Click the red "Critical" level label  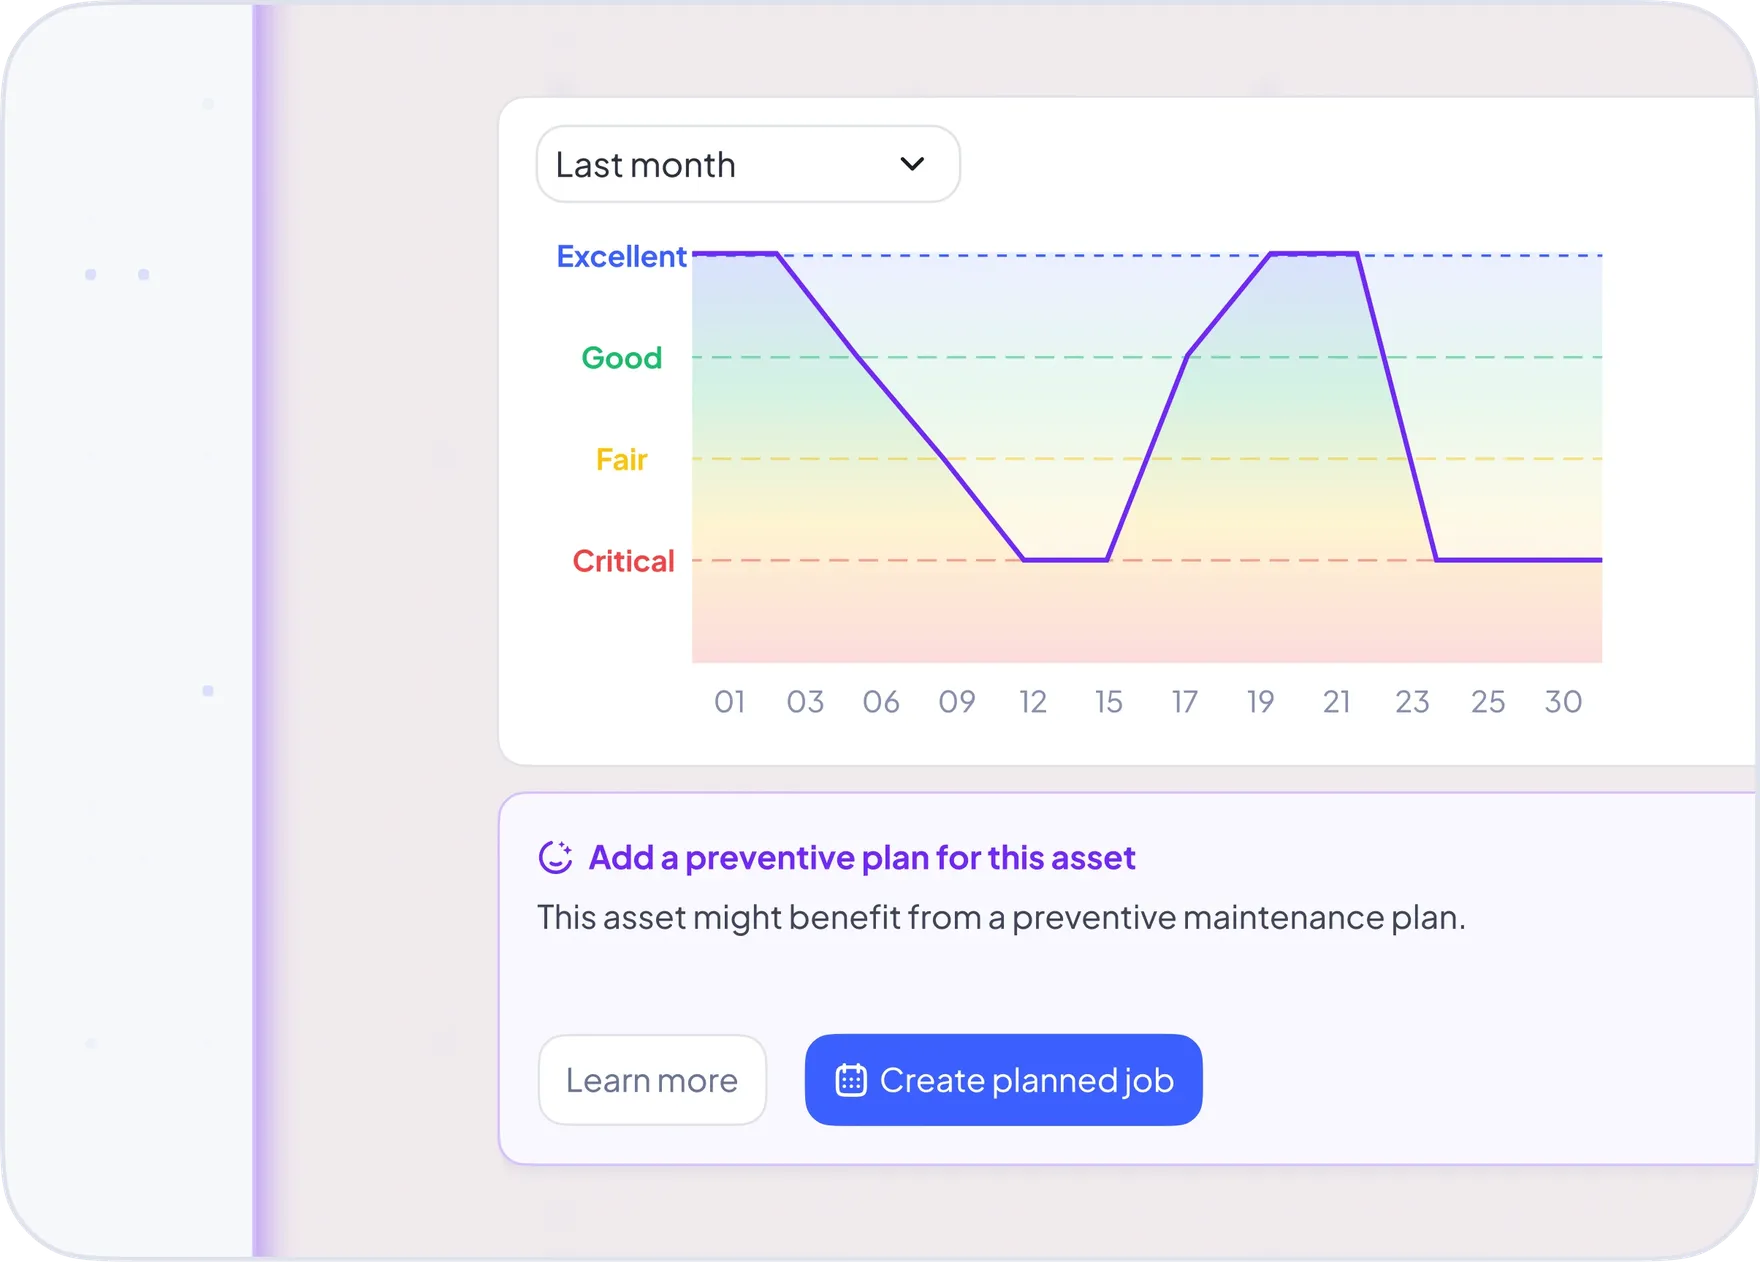[623, 561]
